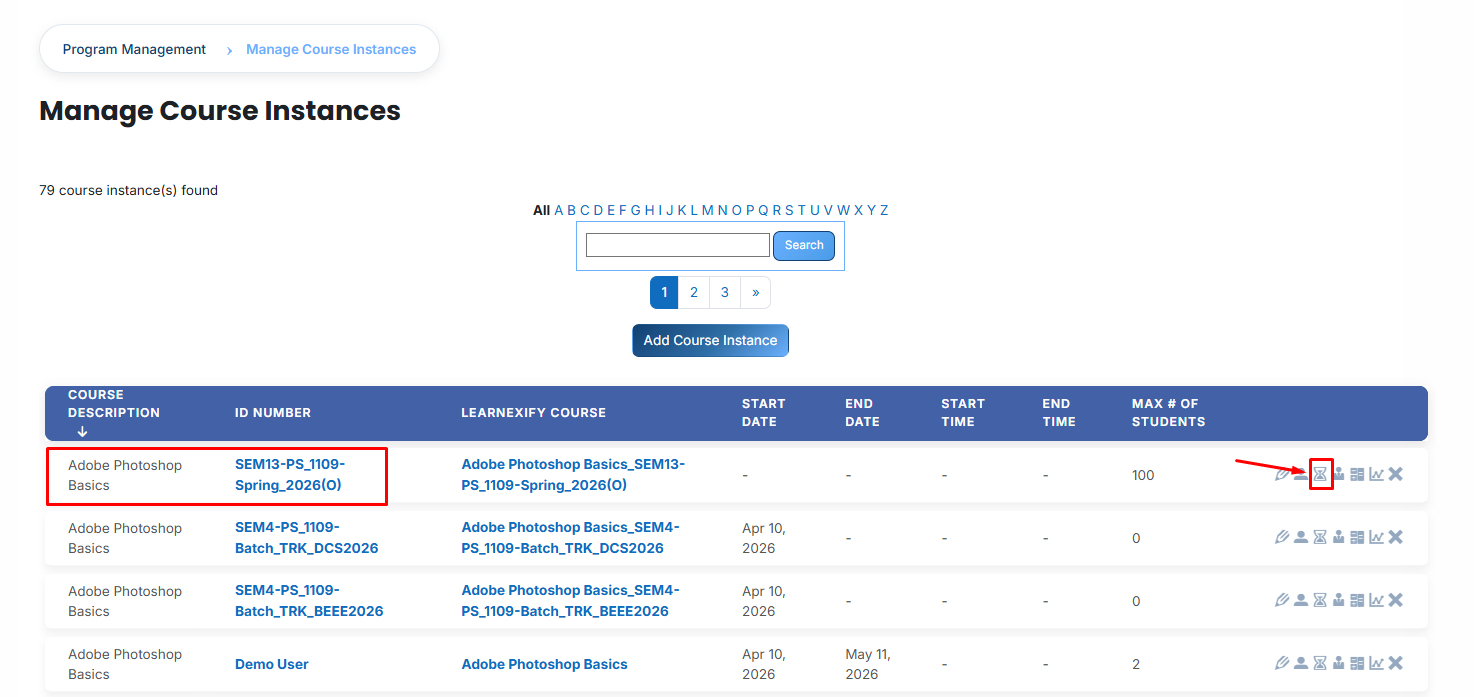Open the Manage Course Instances breadcrumb link

(331, 49)
